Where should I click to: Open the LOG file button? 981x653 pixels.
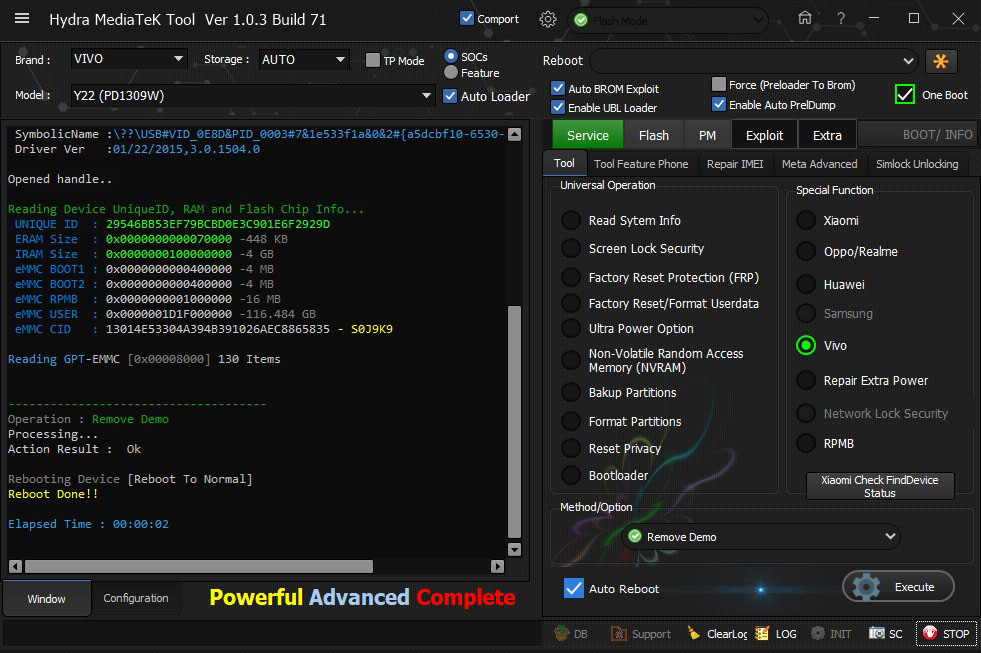(x=776, y=634)
